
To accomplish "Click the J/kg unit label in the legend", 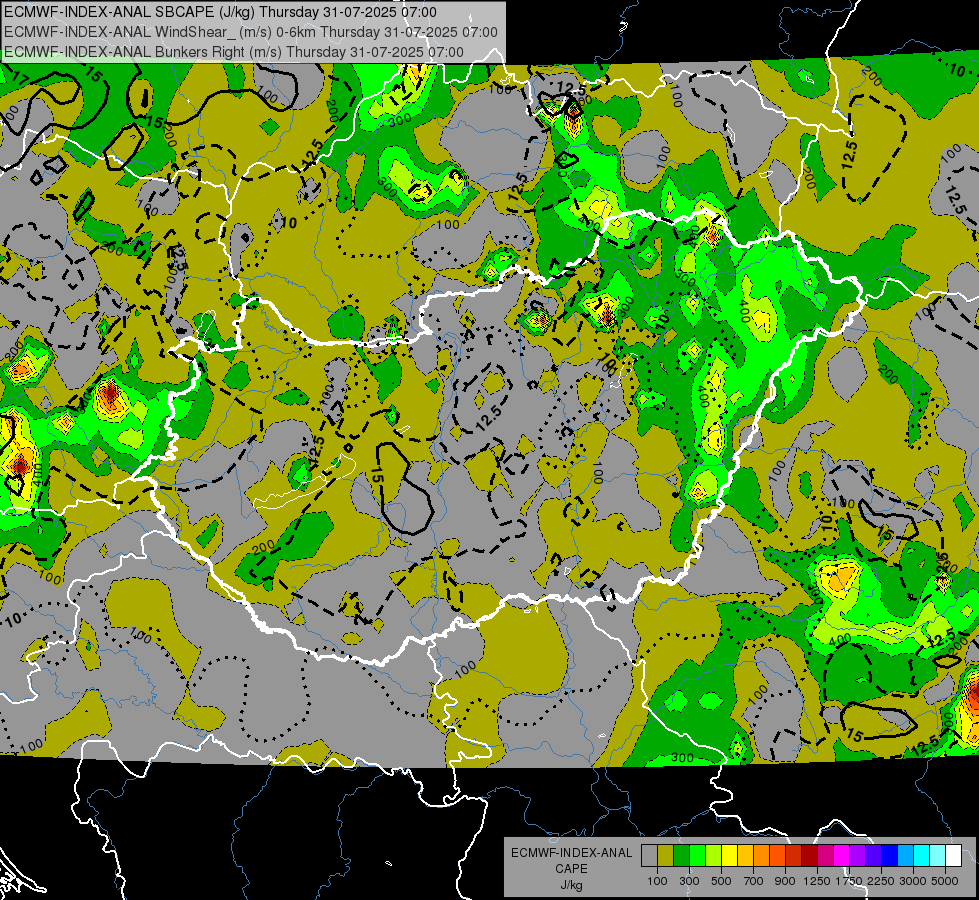I will pos(571,885).
